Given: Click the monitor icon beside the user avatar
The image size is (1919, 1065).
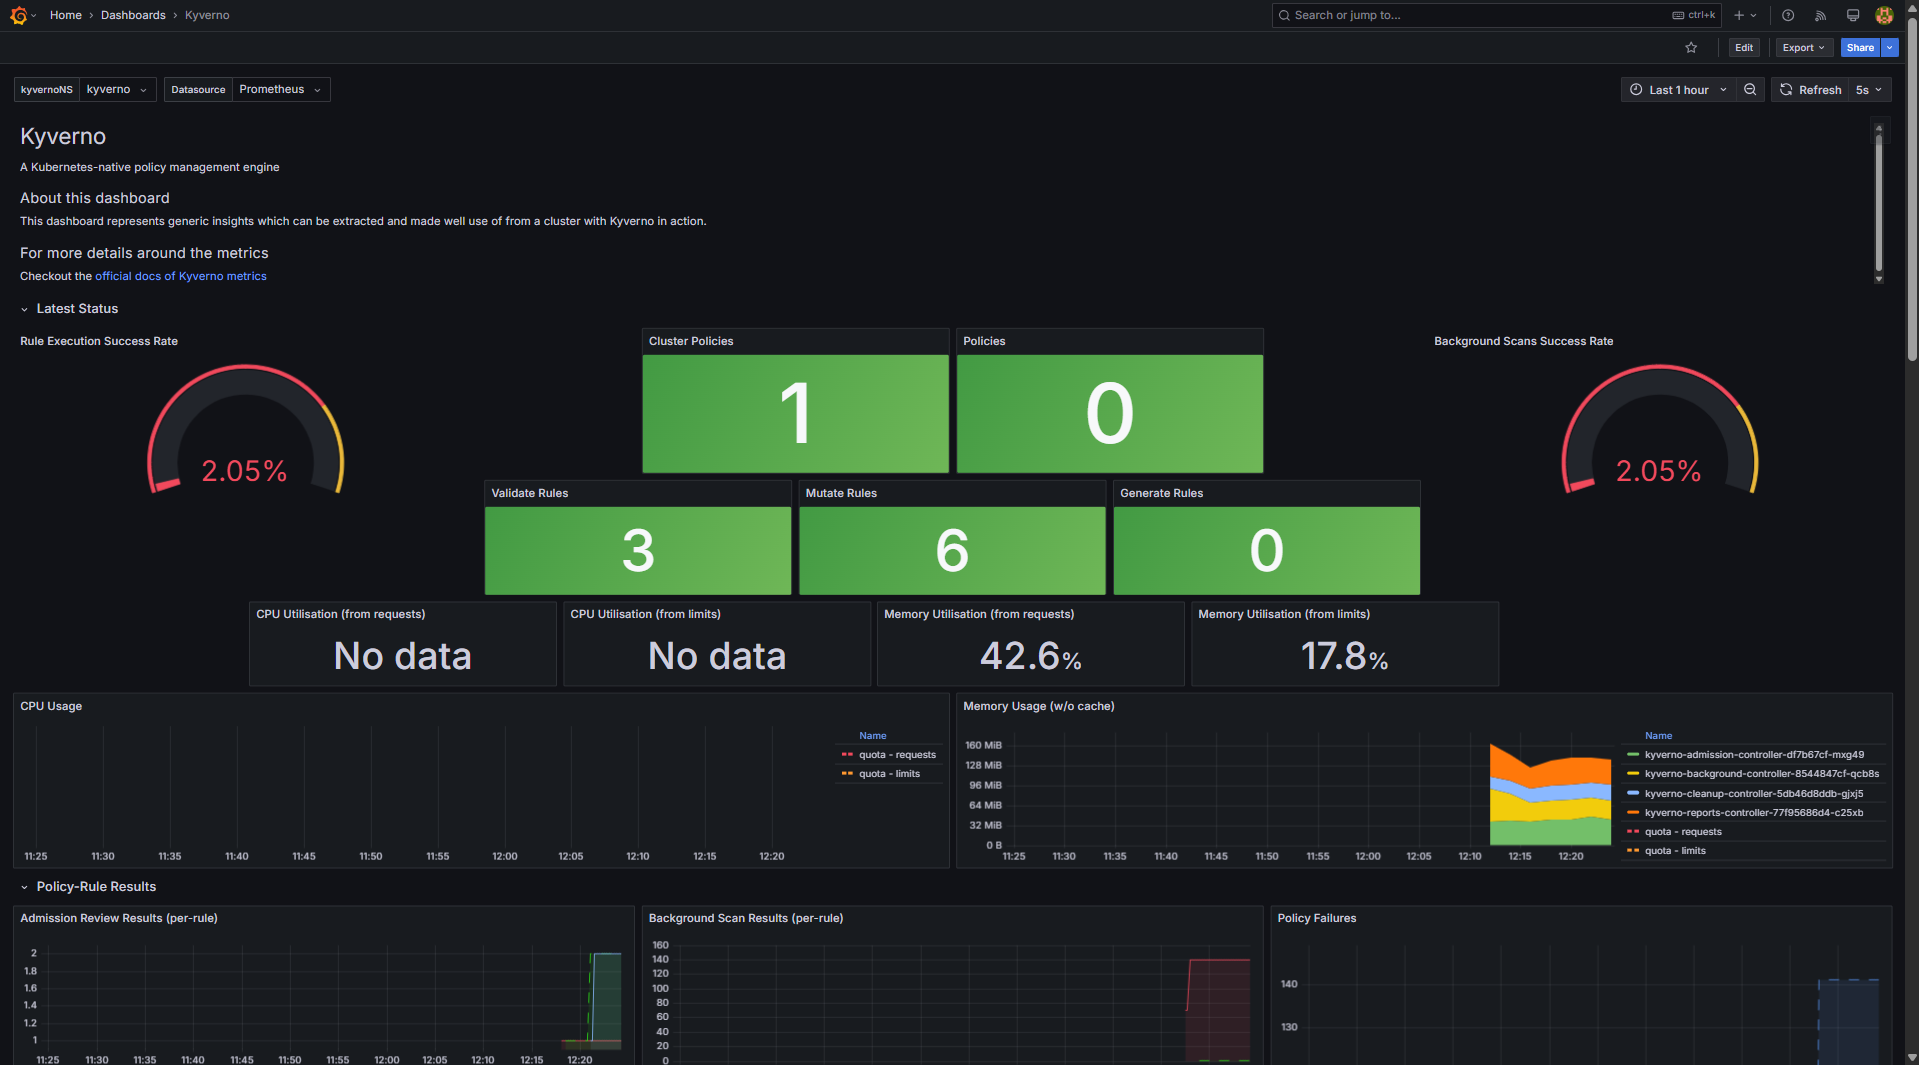Looking at the screenshot, I should click(1853, 15).
